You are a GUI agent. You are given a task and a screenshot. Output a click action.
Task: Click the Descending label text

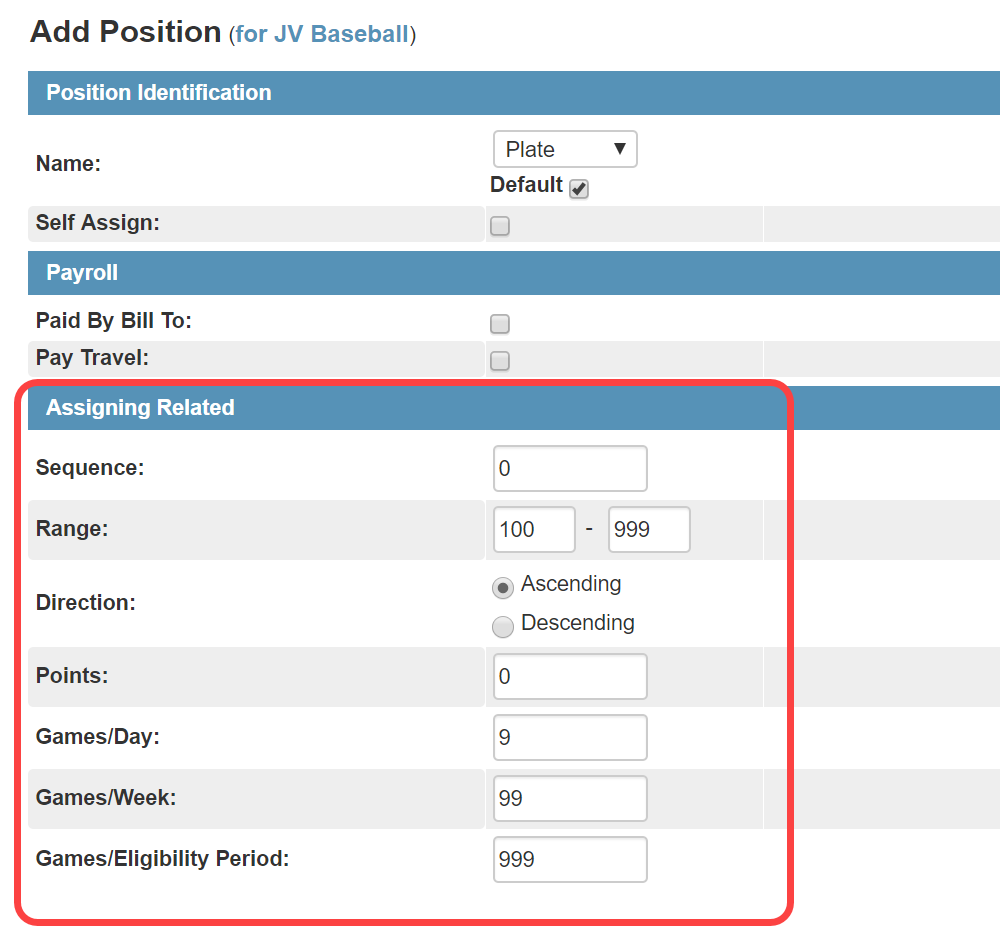point(578,622)
